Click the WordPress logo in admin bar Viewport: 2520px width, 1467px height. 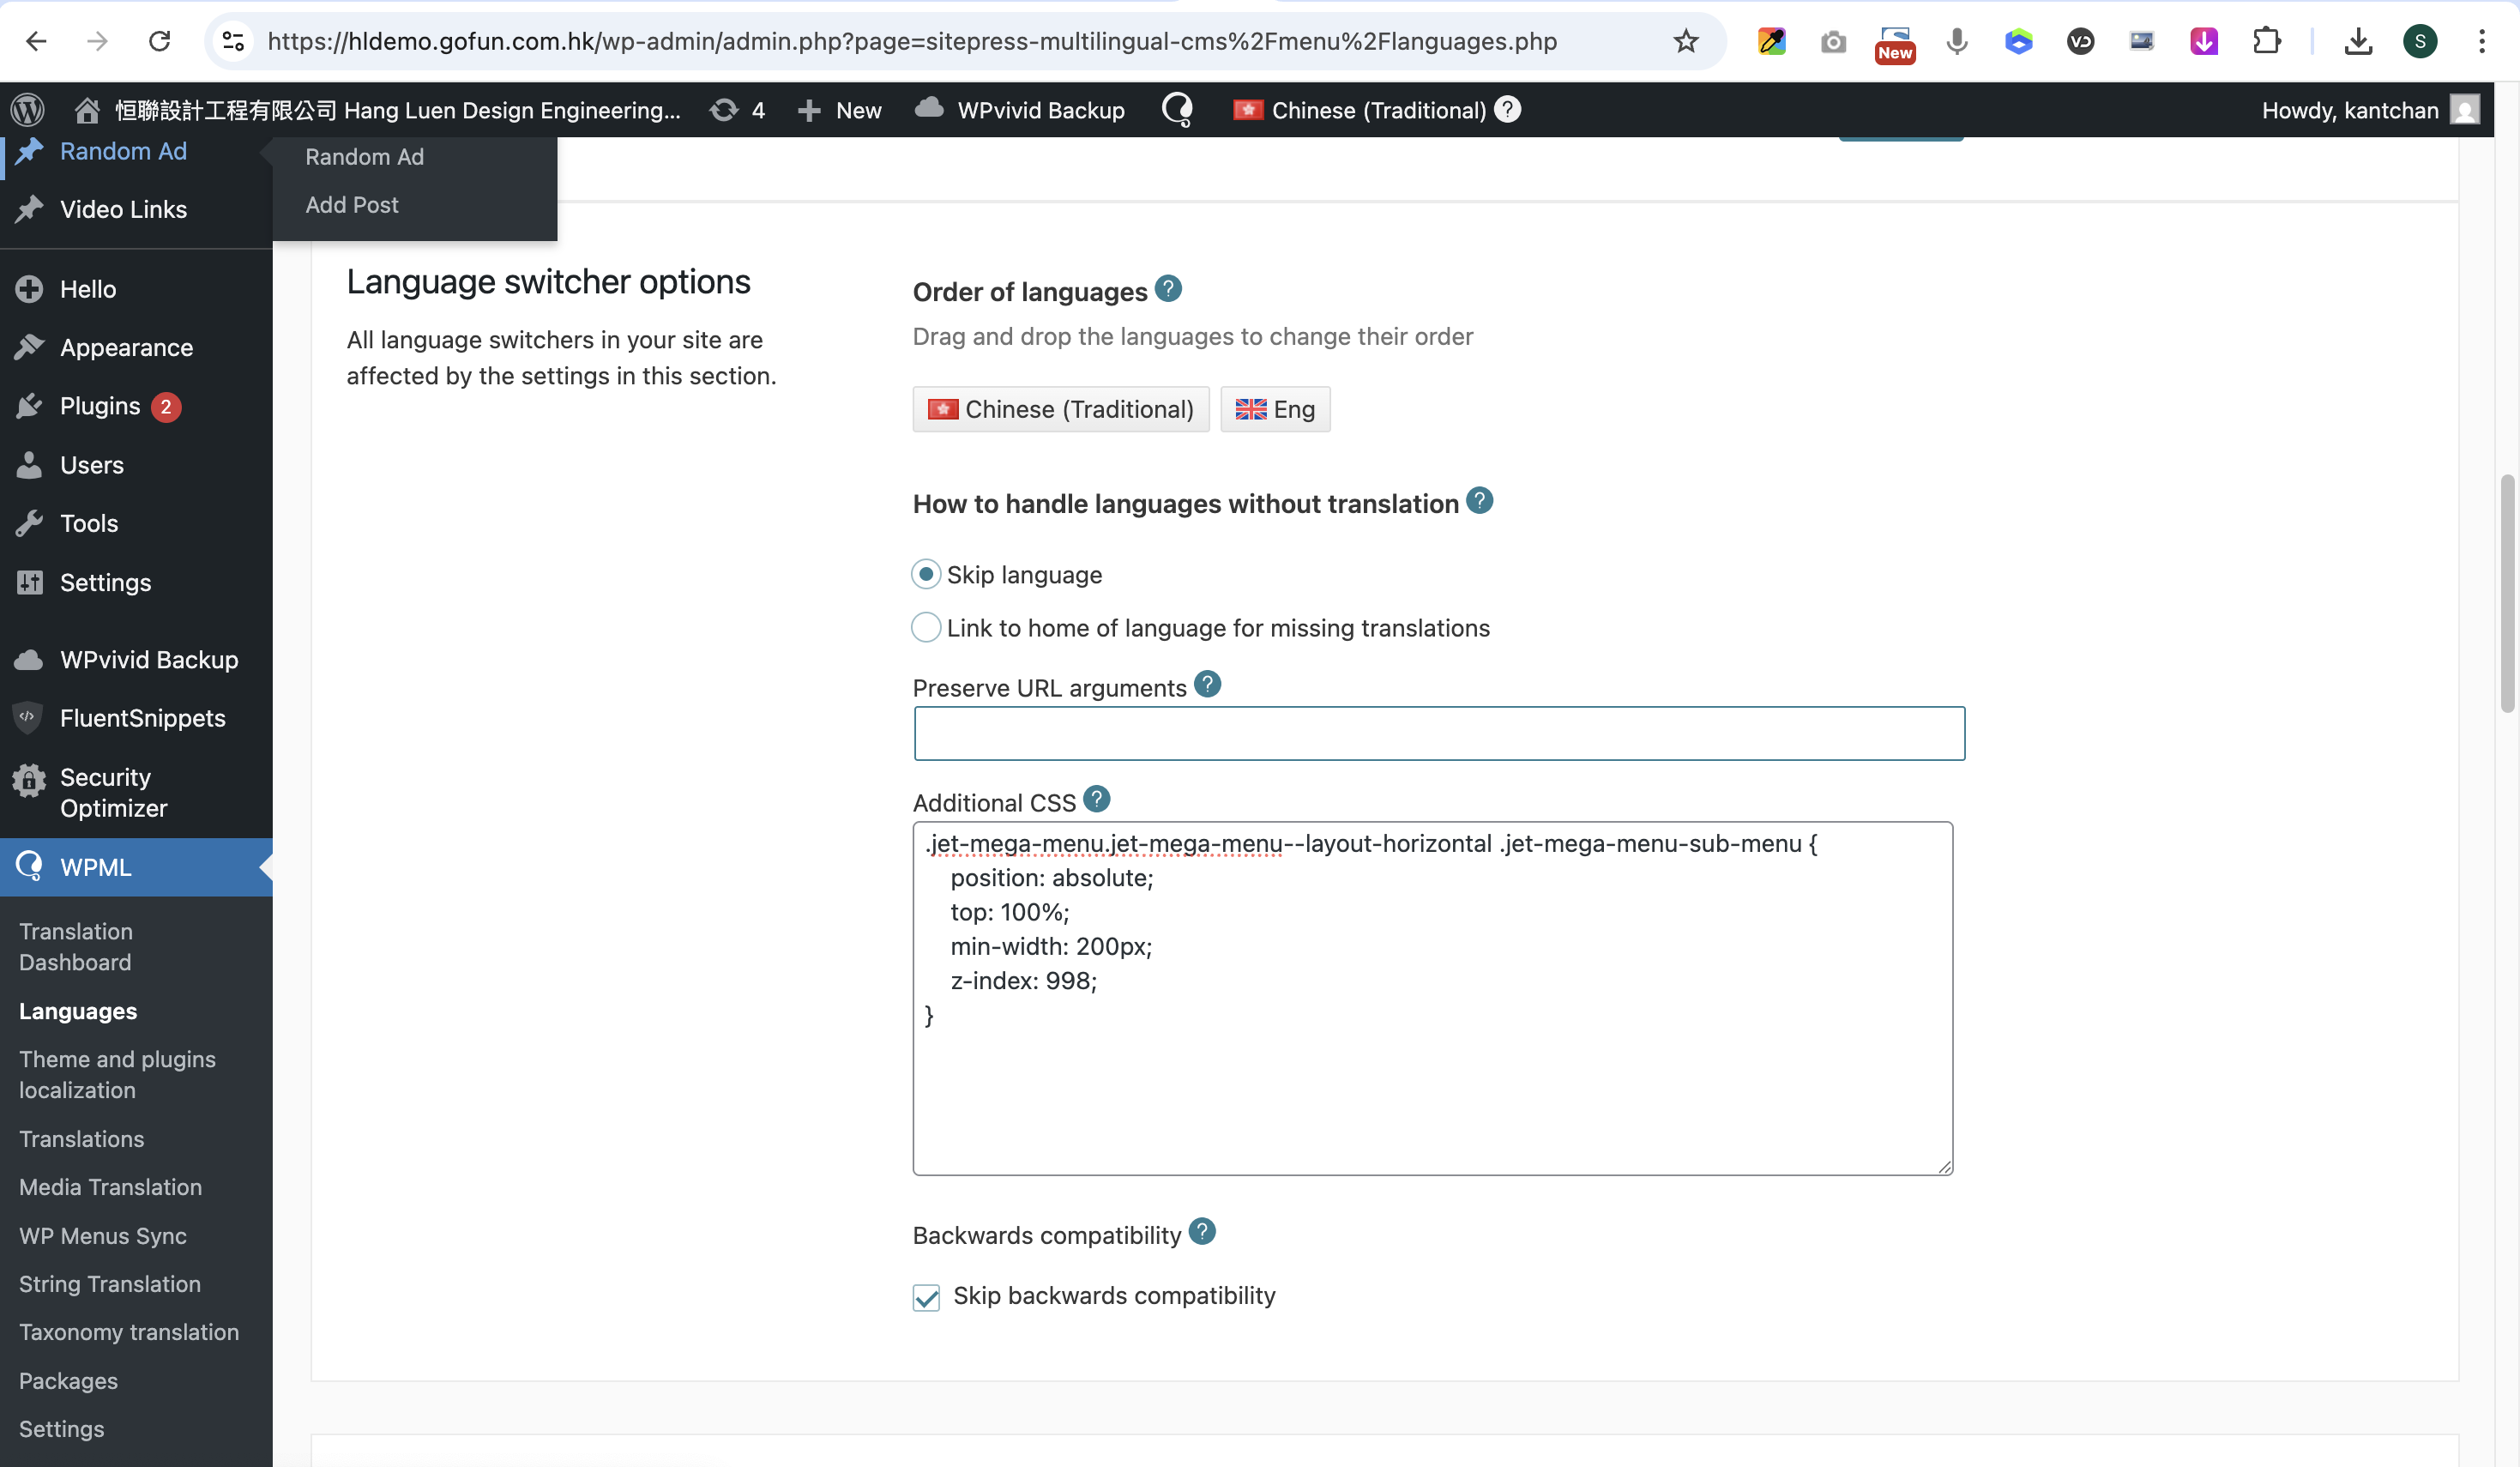click(x=28, y=109)
